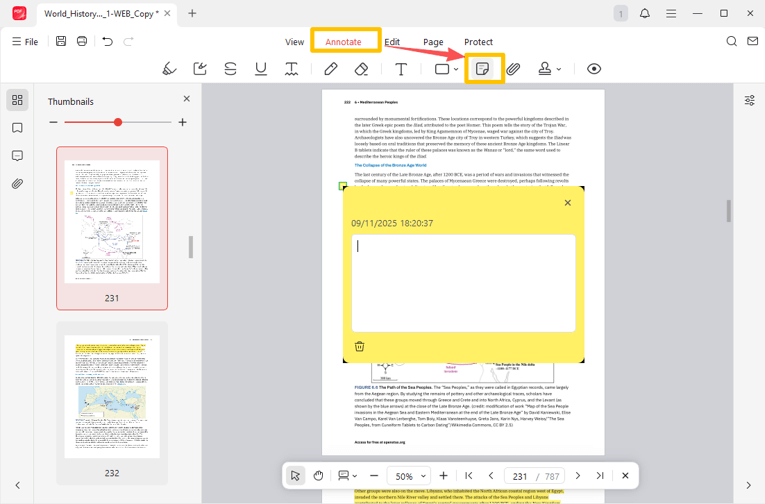Open the Bookmarks sidebar icon
The width and height of the screenshot is (765, 504).
click(17, 128)
